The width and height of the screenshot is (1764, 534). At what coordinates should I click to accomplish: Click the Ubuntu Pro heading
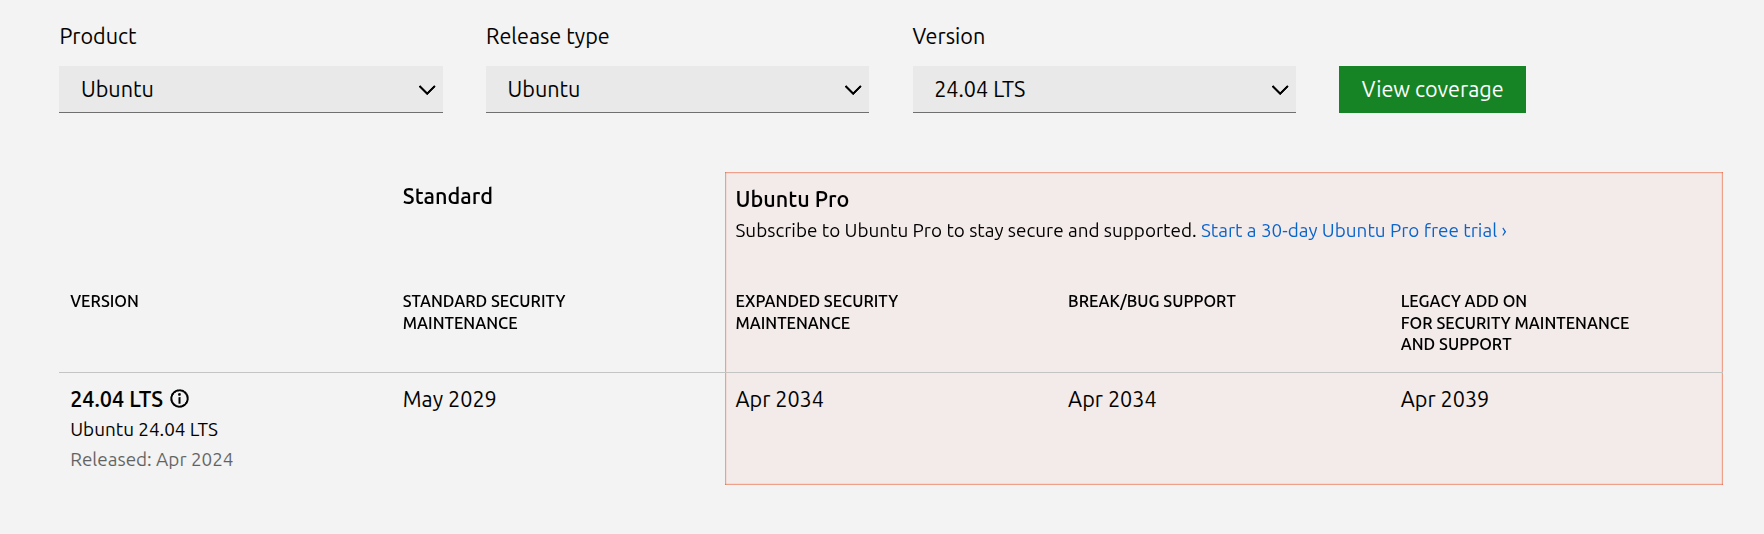792,199
